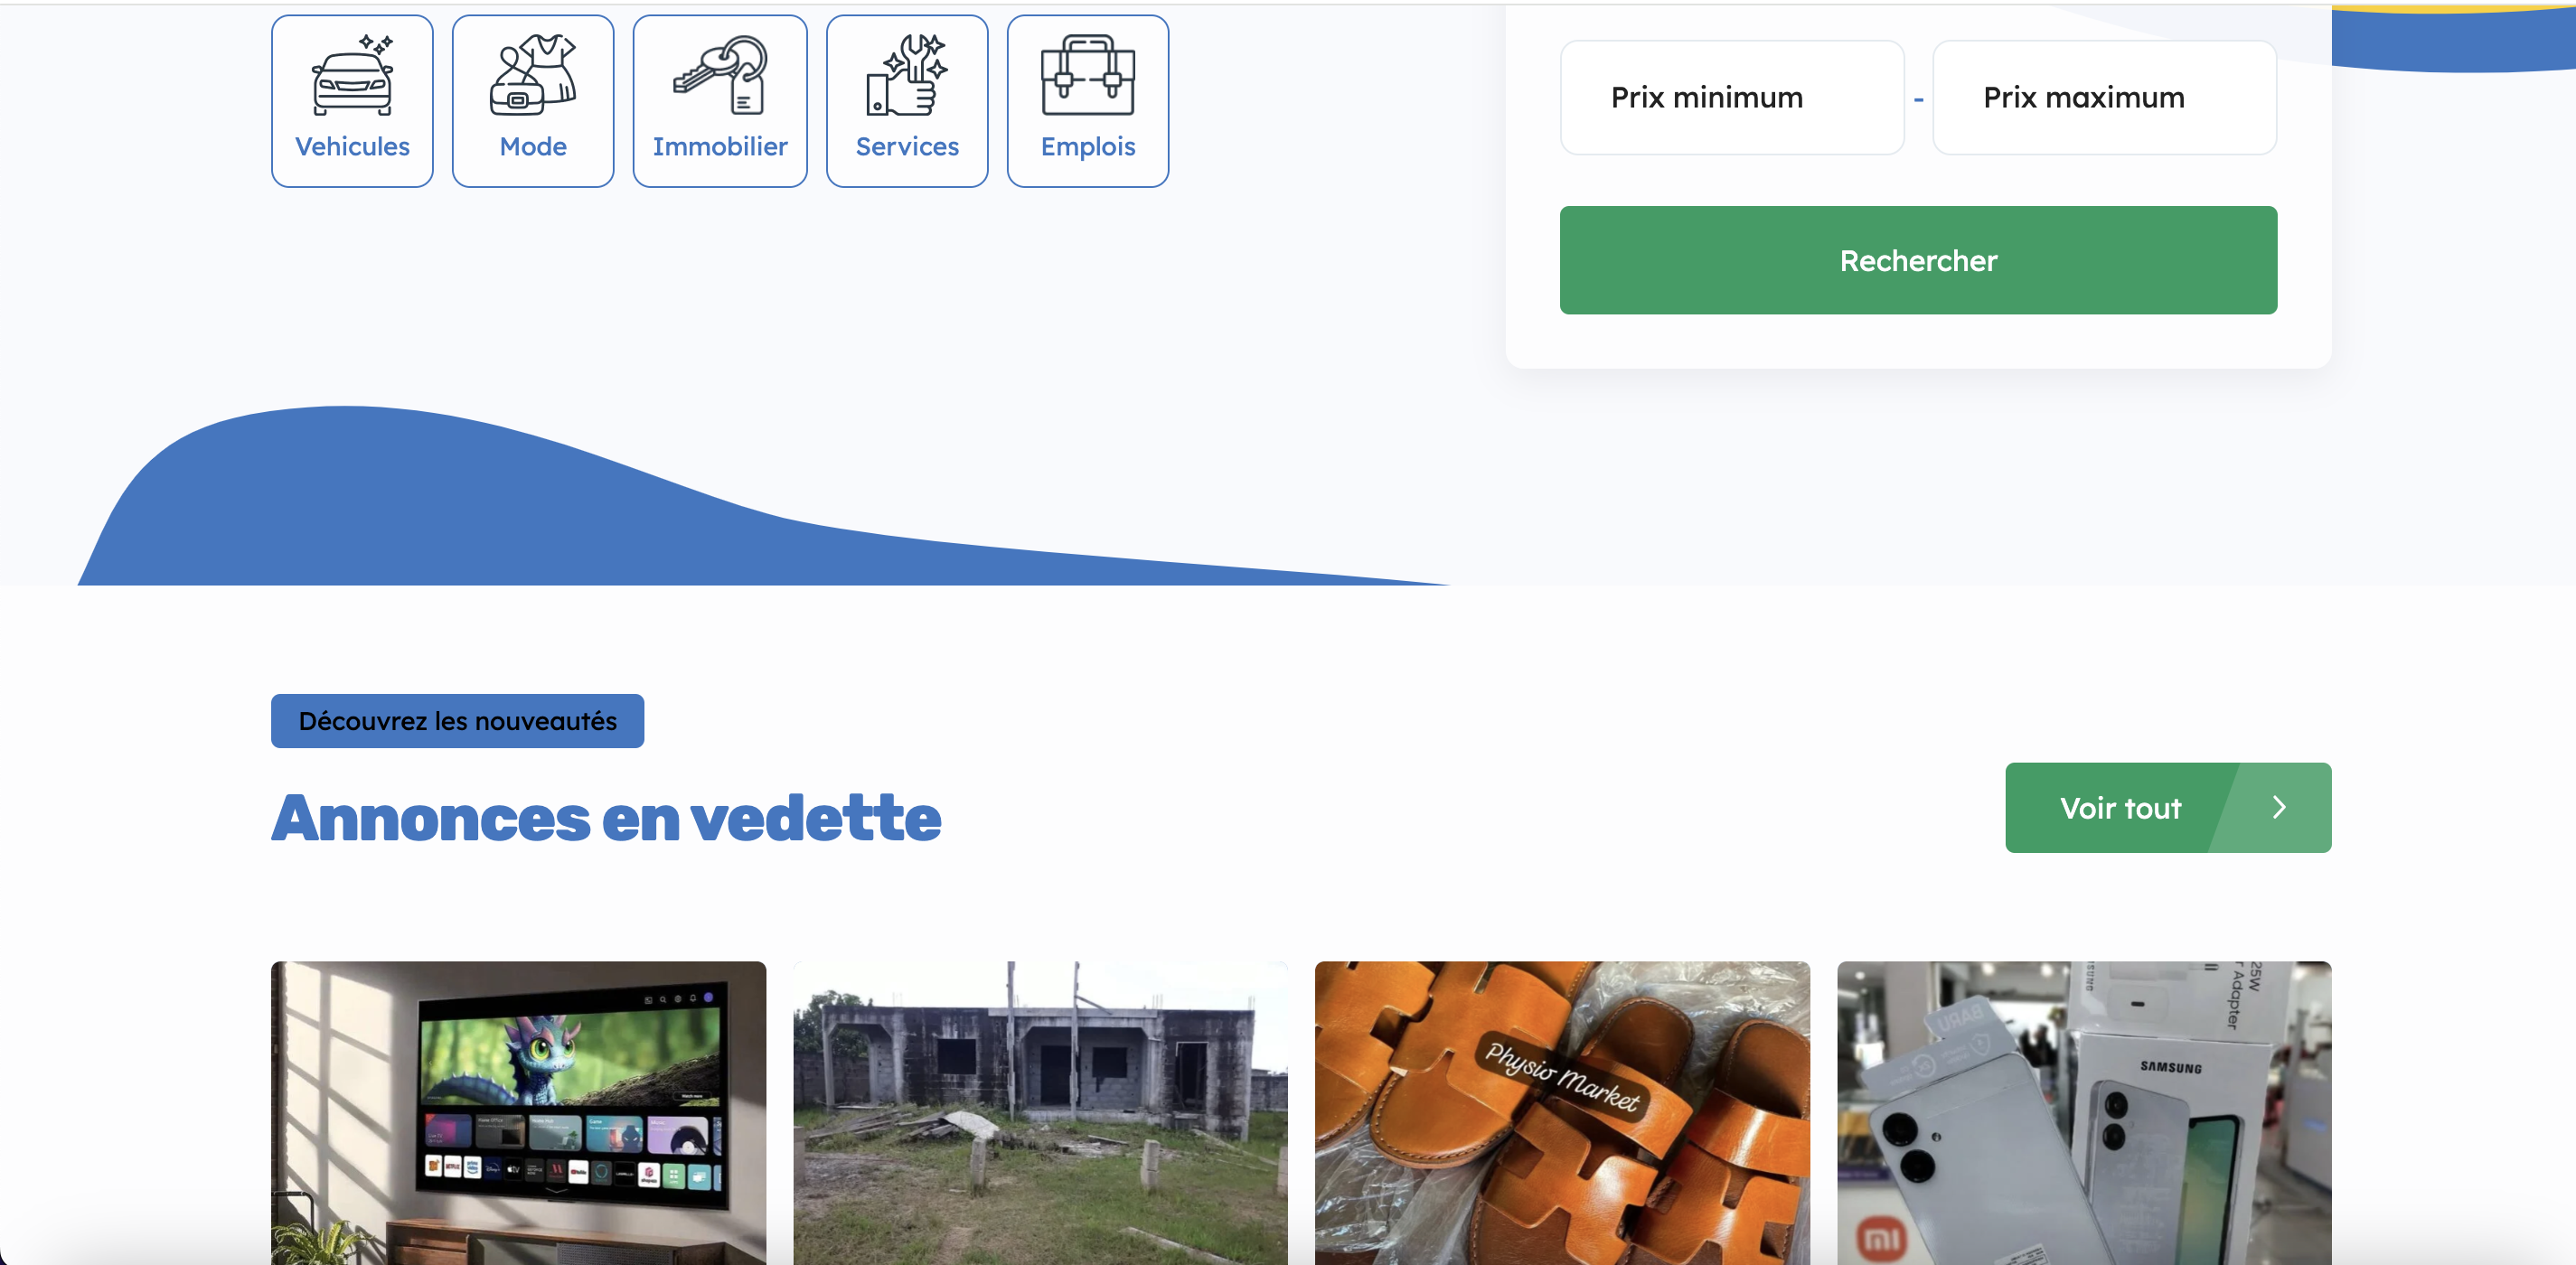Open the unfinished building listing thumbnail
The width and height of the screenshot is (2576, 1265).
(1040, 1113)
